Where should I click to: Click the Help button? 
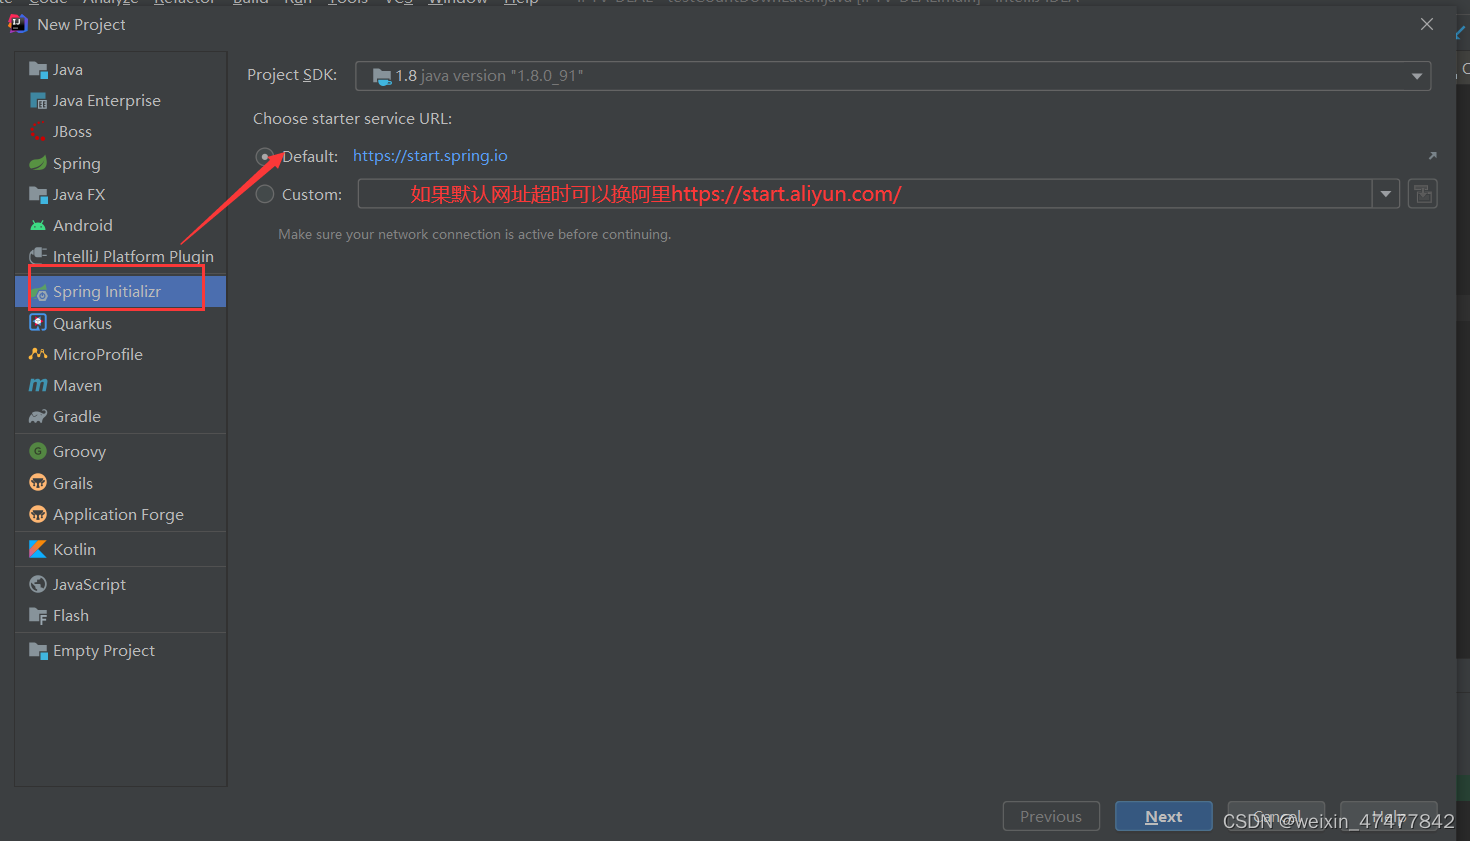[1389, 816]
